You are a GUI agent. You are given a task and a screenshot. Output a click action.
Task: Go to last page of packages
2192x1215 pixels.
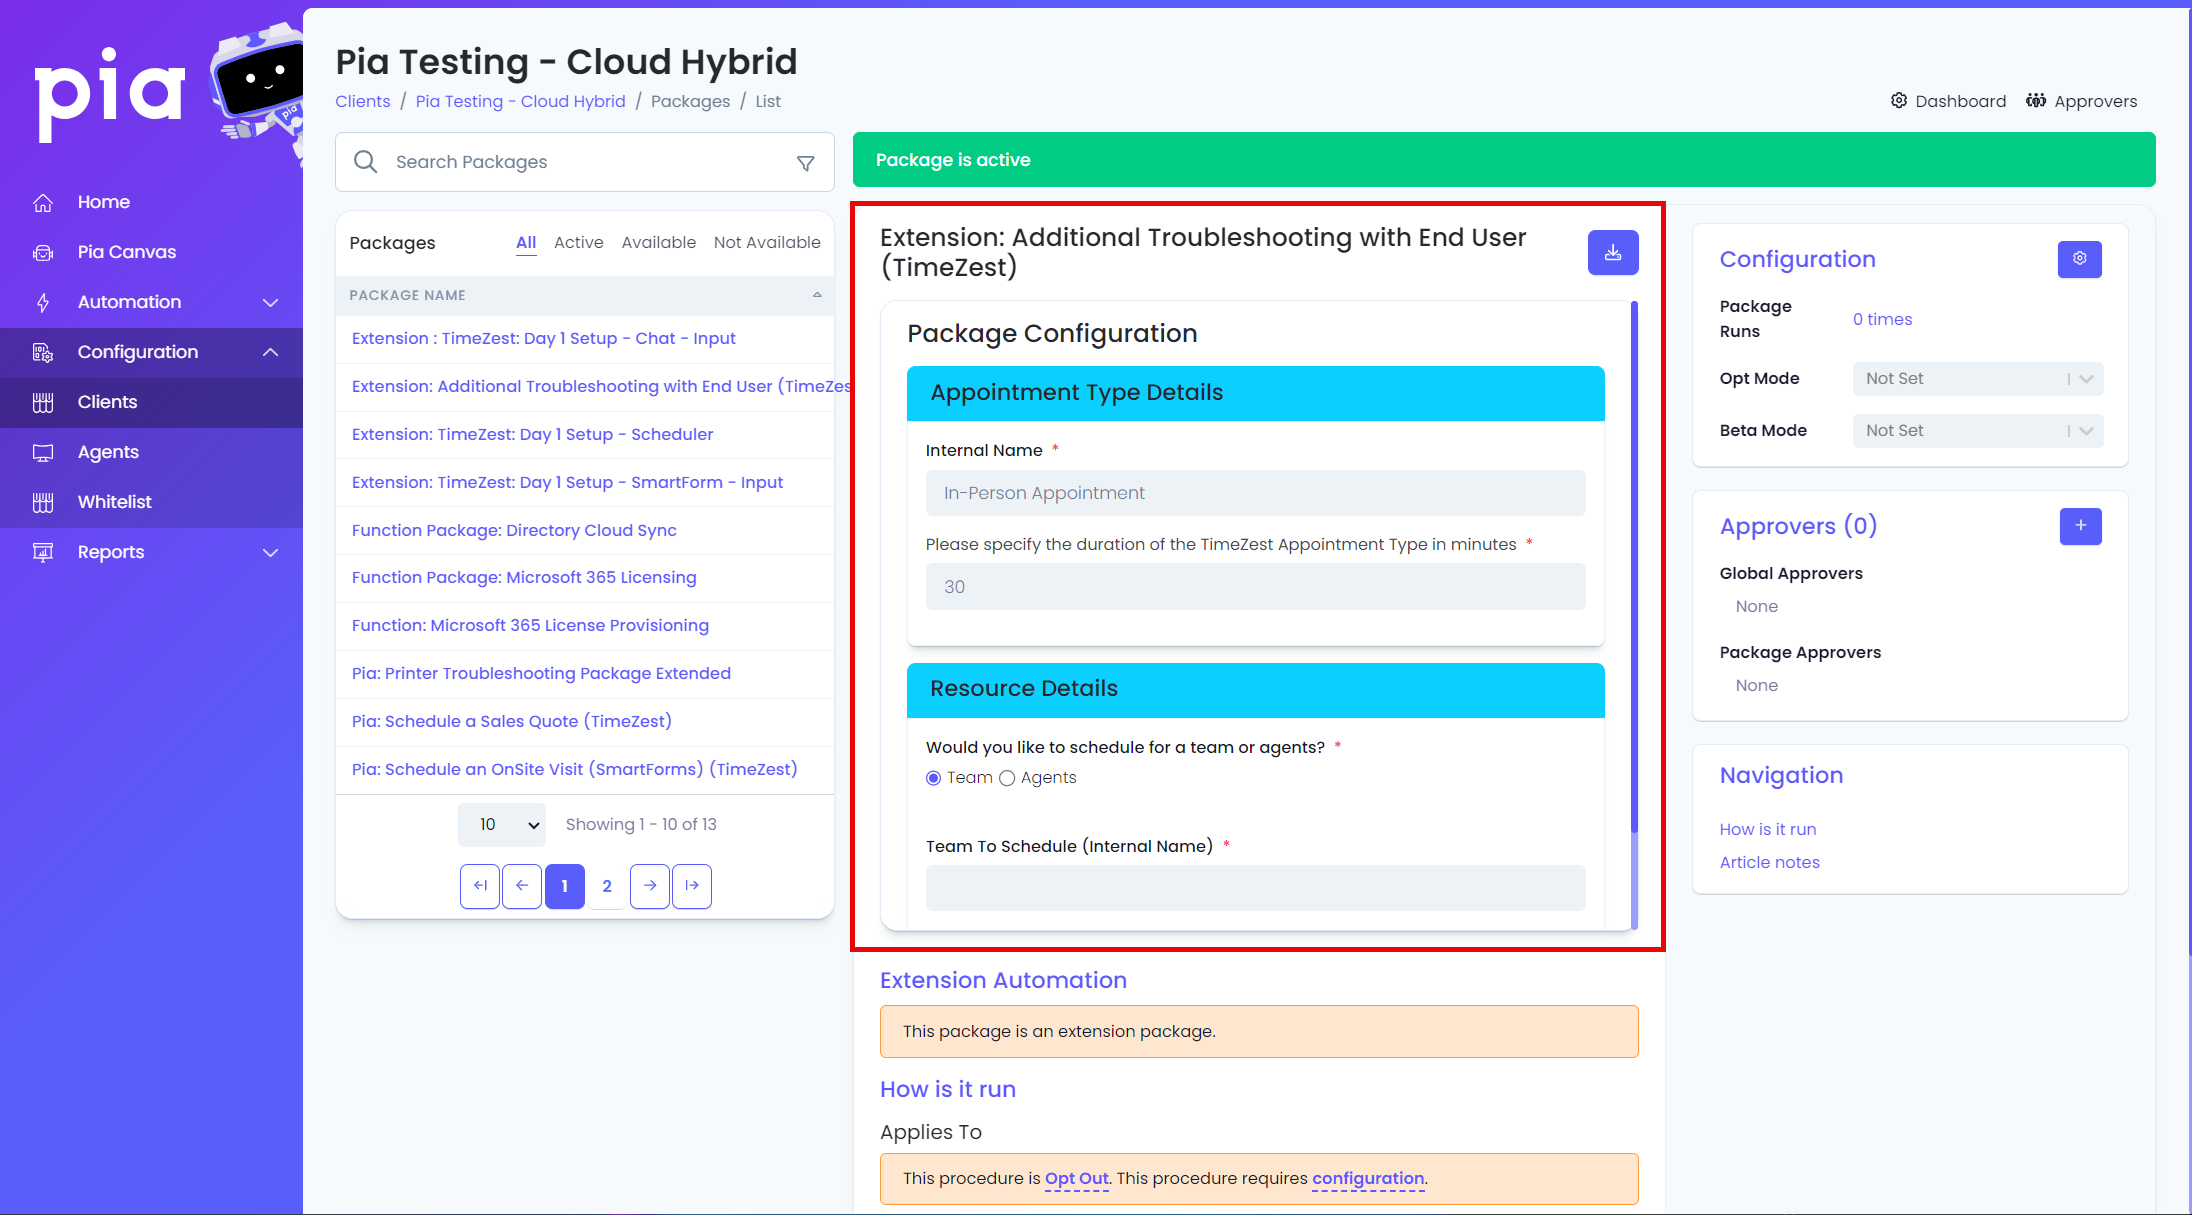pos(692,886)
